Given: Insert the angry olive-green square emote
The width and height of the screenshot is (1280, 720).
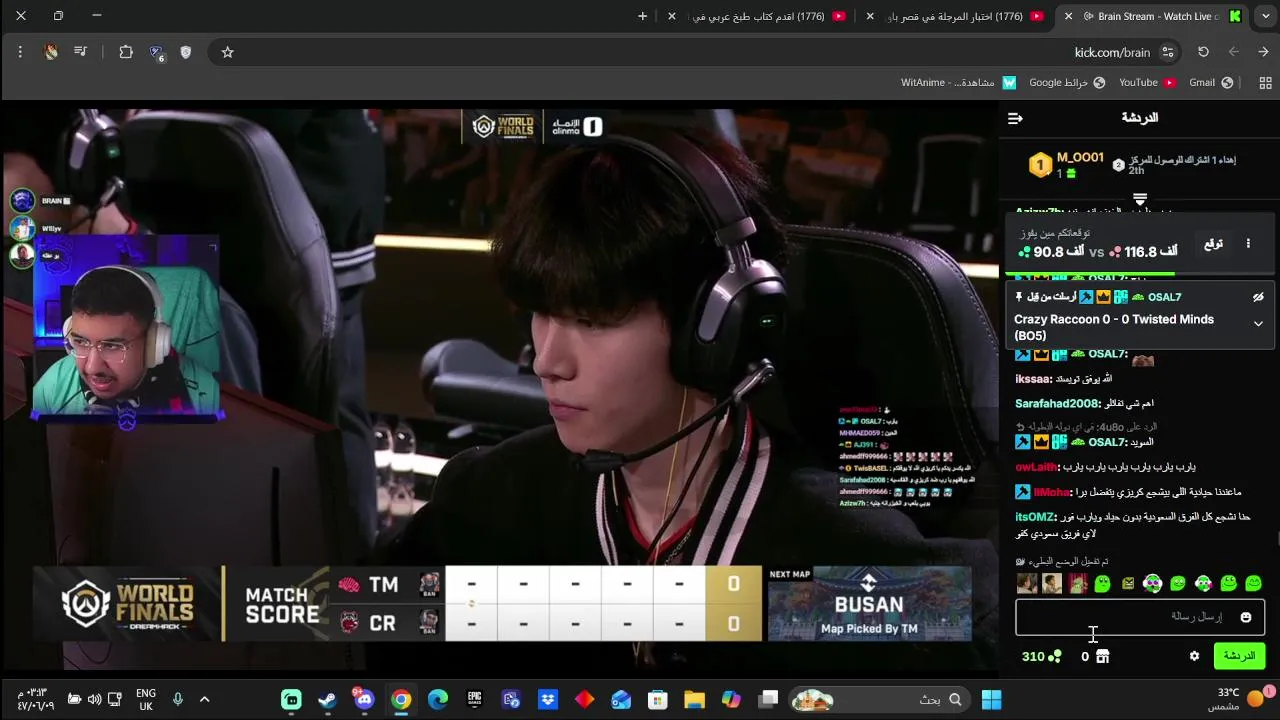Looking at the screenshot, I should [x=1127, y=584].
